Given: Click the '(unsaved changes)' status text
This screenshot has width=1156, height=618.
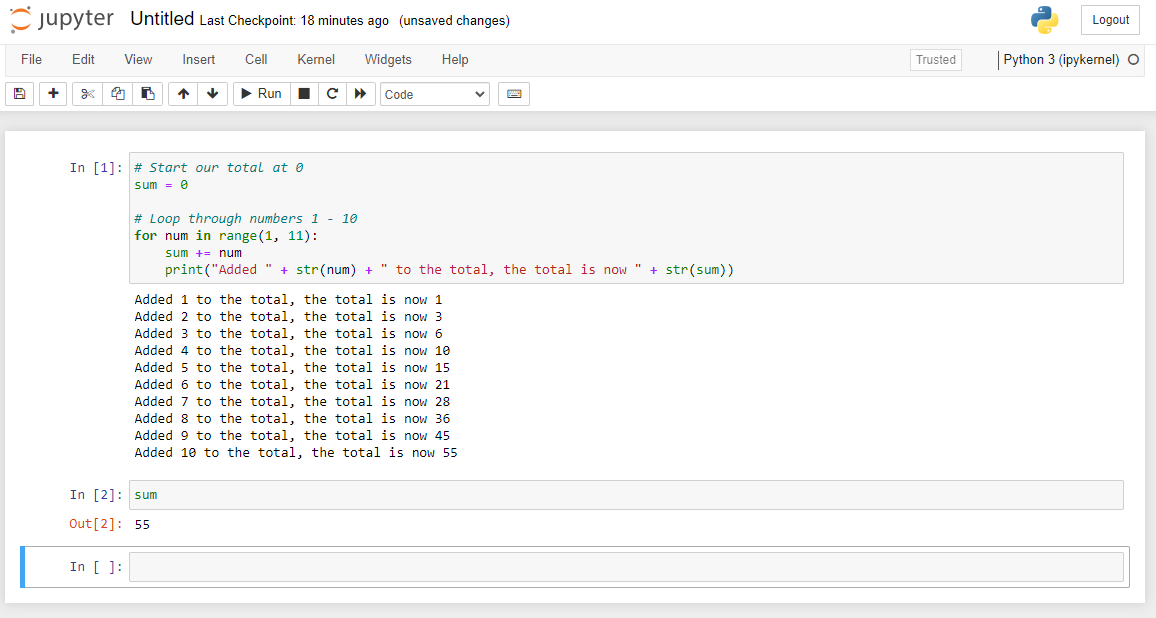Looking at the screenshot, I should (x=454, y=21).
